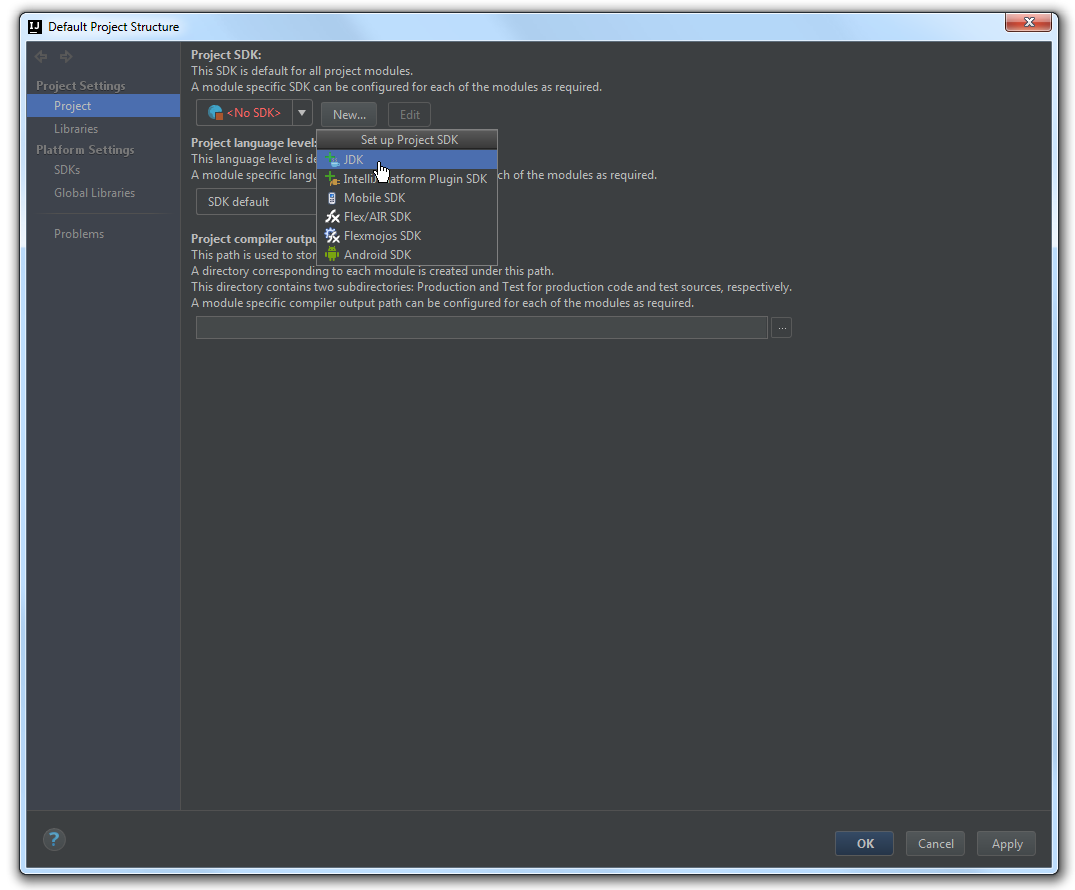This screenshot has width=1075, height=890.
Task: Click the Android SDK robot icon
Action: tap(332, 255)
